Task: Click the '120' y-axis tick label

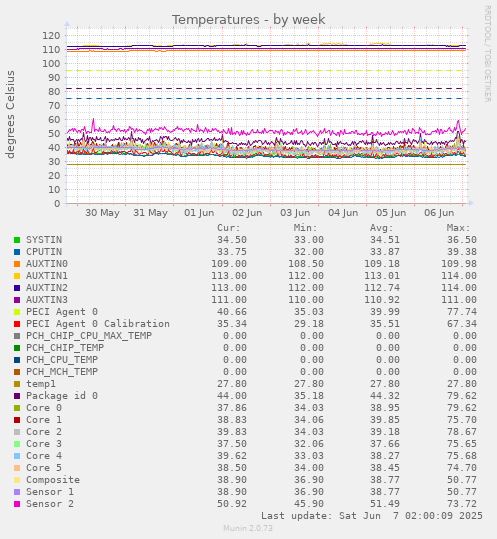Action: point(51,35)
